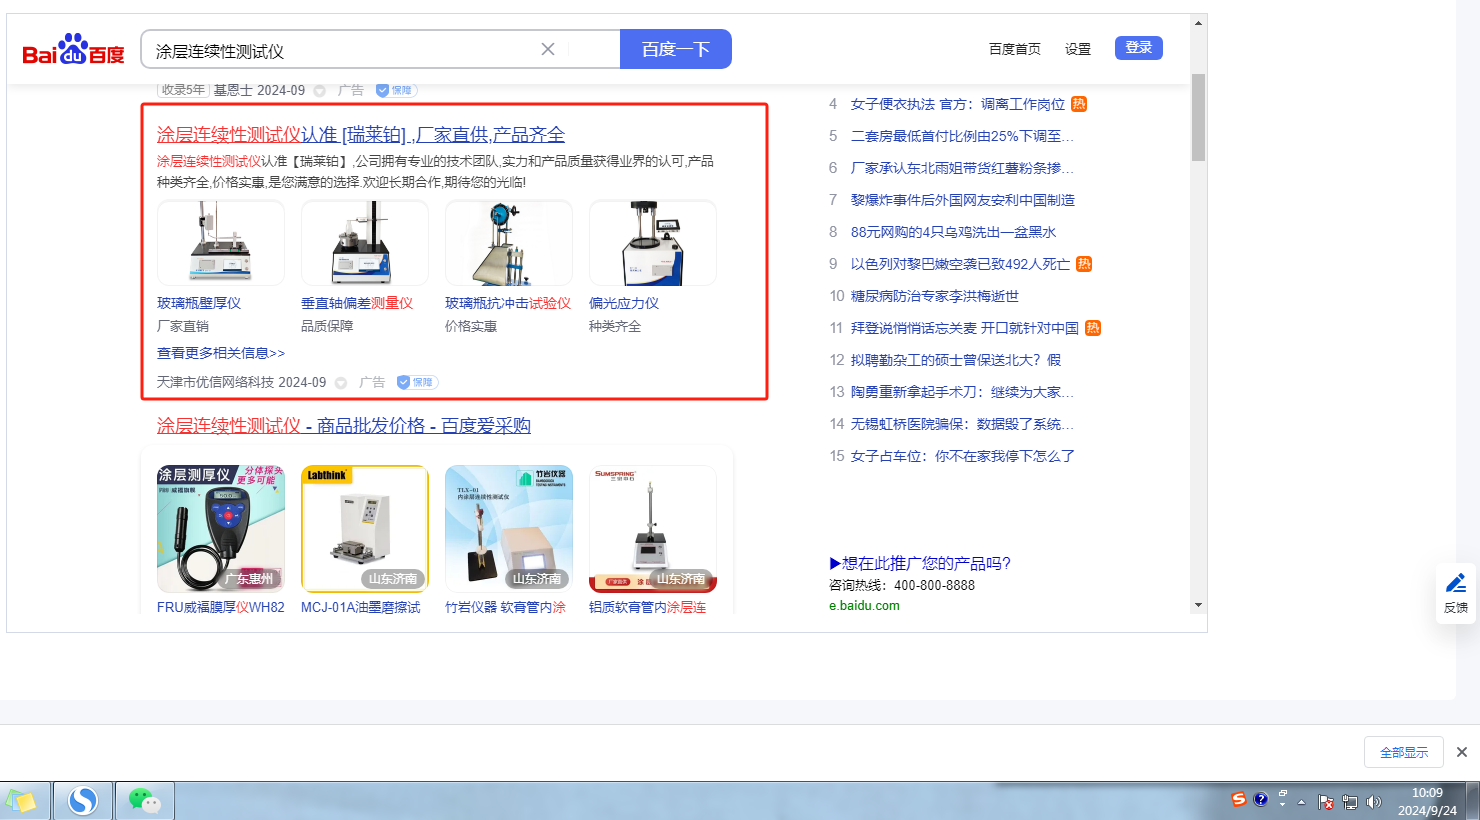Viewport: 1480px width, 820px height.
Task: Click the scrollbar down arrow
Action: (1198, 605)
